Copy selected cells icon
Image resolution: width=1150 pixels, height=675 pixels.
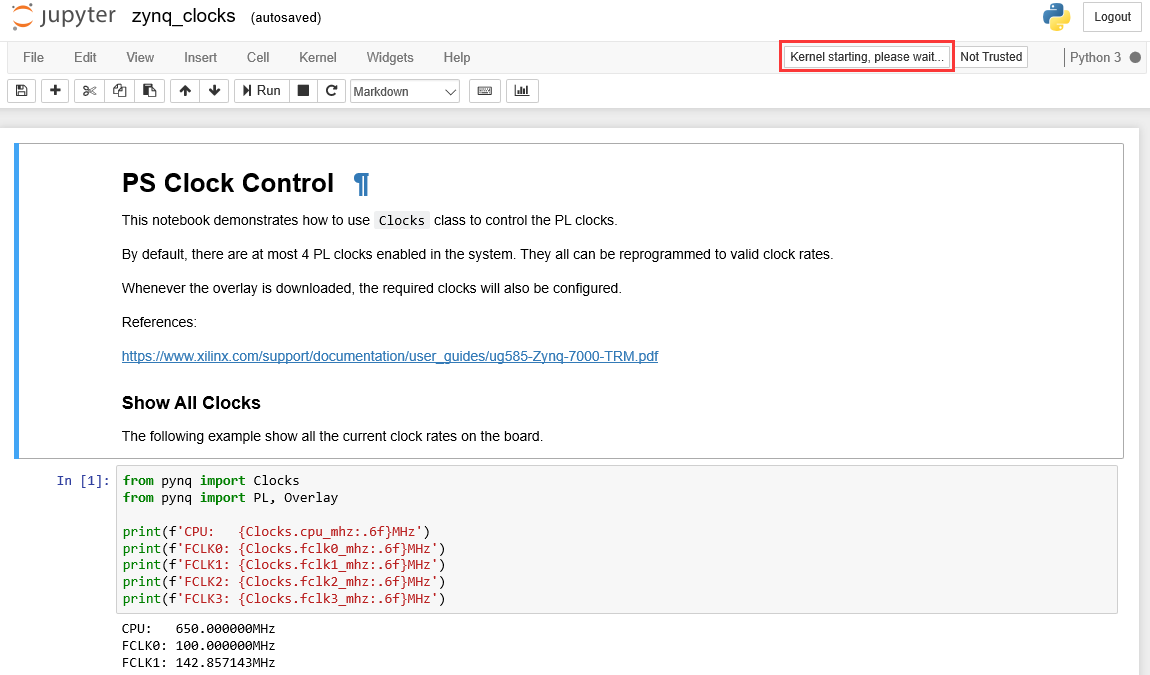coord(120,91)
